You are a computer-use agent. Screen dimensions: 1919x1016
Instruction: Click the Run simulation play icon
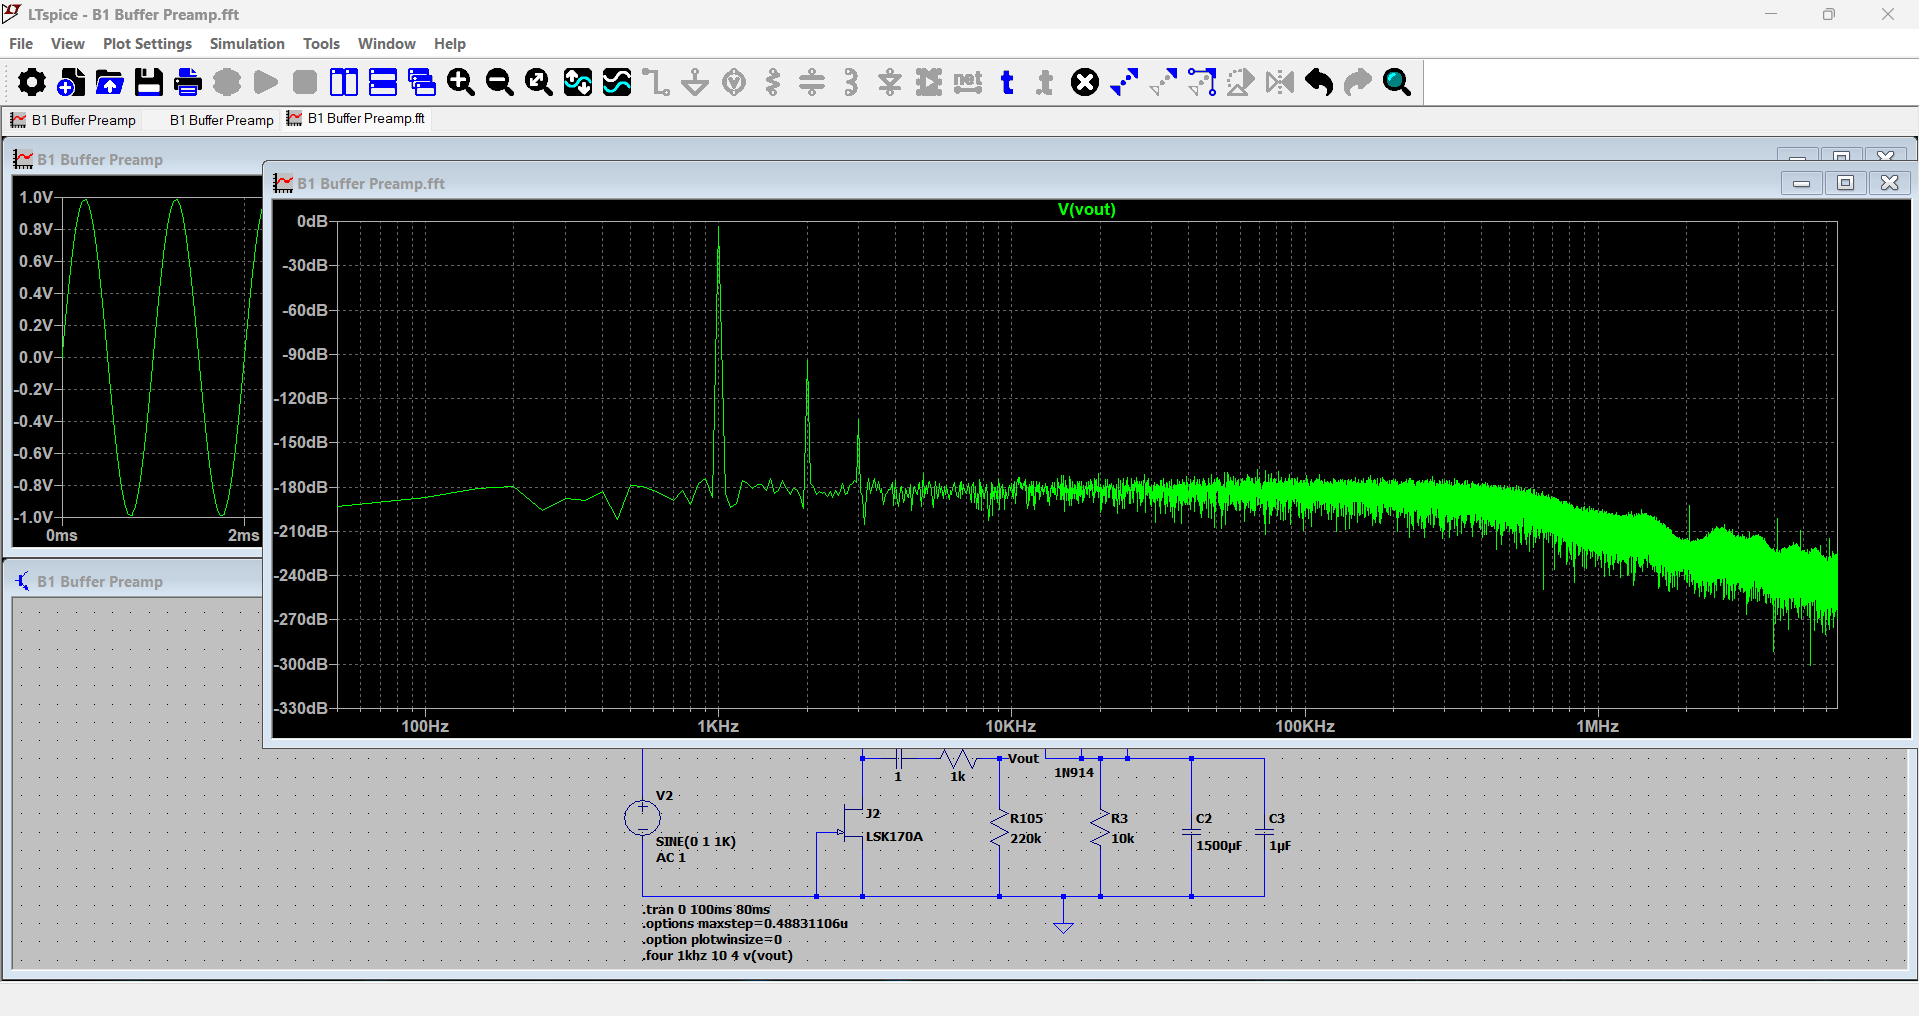266,82
